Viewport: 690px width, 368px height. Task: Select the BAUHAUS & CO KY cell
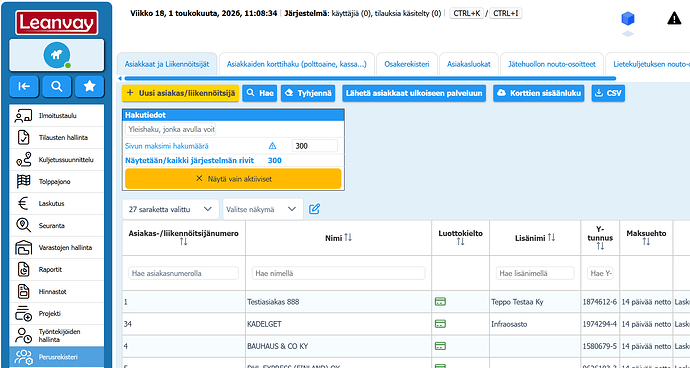(338, 346)
